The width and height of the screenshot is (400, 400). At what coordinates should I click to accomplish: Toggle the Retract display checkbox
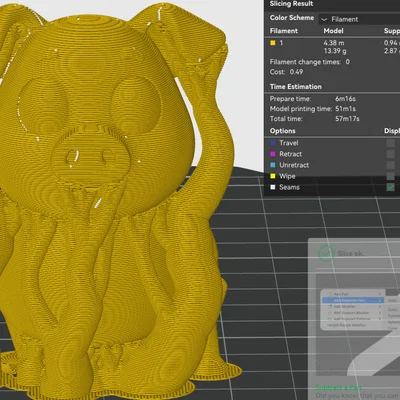[x=390, y=154]
